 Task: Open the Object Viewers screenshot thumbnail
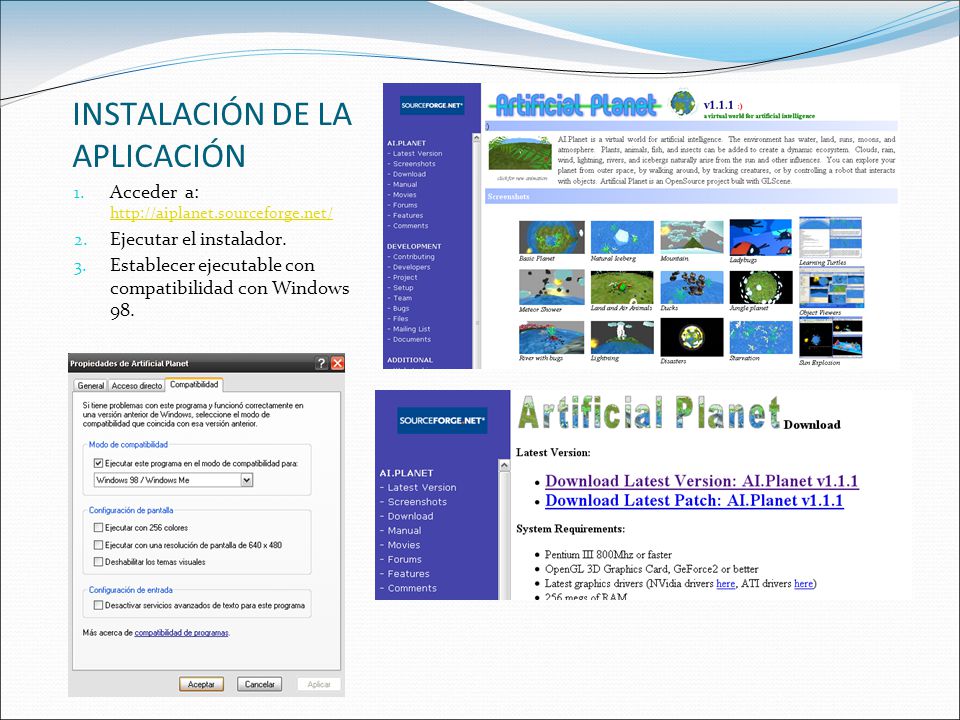point(832,287)
